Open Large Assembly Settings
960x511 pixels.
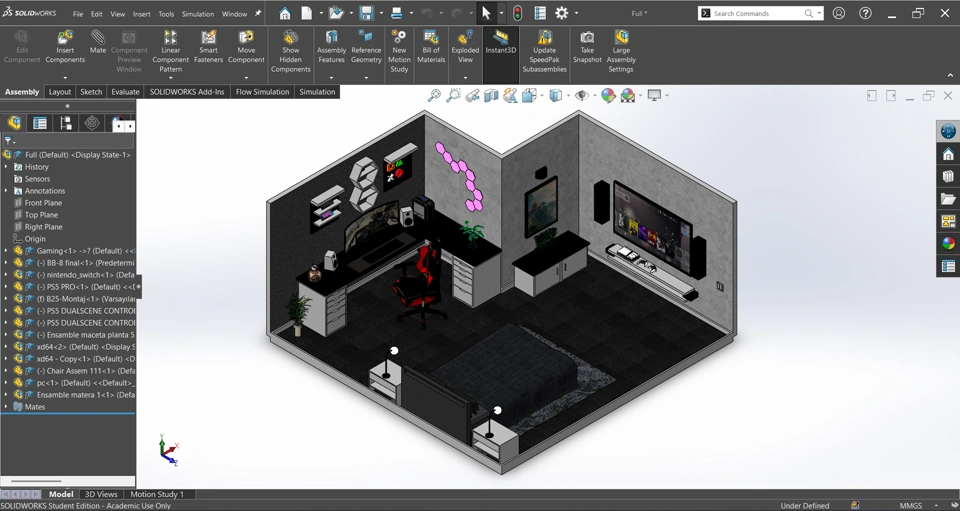click(621, 51)
